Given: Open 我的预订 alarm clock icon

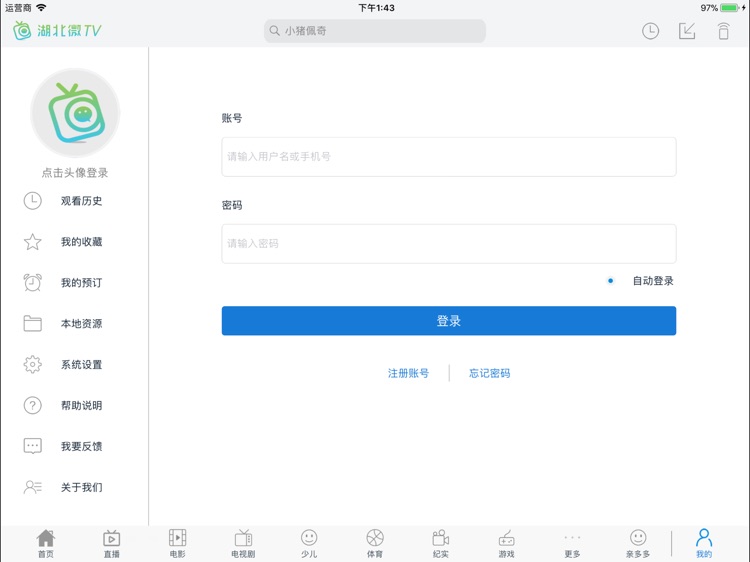Looking at the screenshot, I should pos(33,283).
